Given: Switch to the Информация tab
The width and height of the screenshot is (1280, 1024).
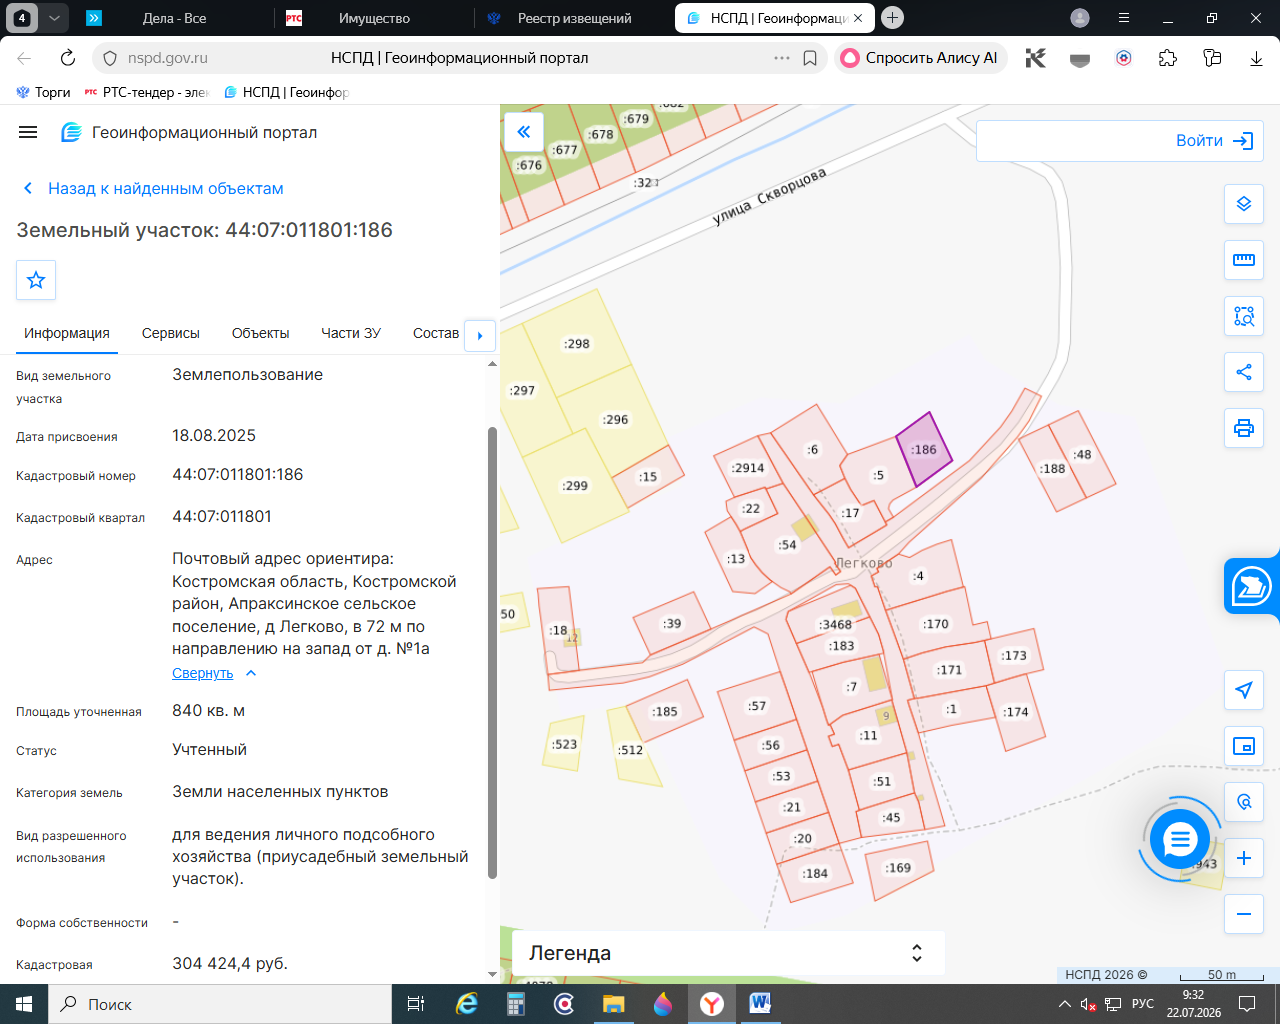Looking at the screenshot, I should click(x=67, y=333).
